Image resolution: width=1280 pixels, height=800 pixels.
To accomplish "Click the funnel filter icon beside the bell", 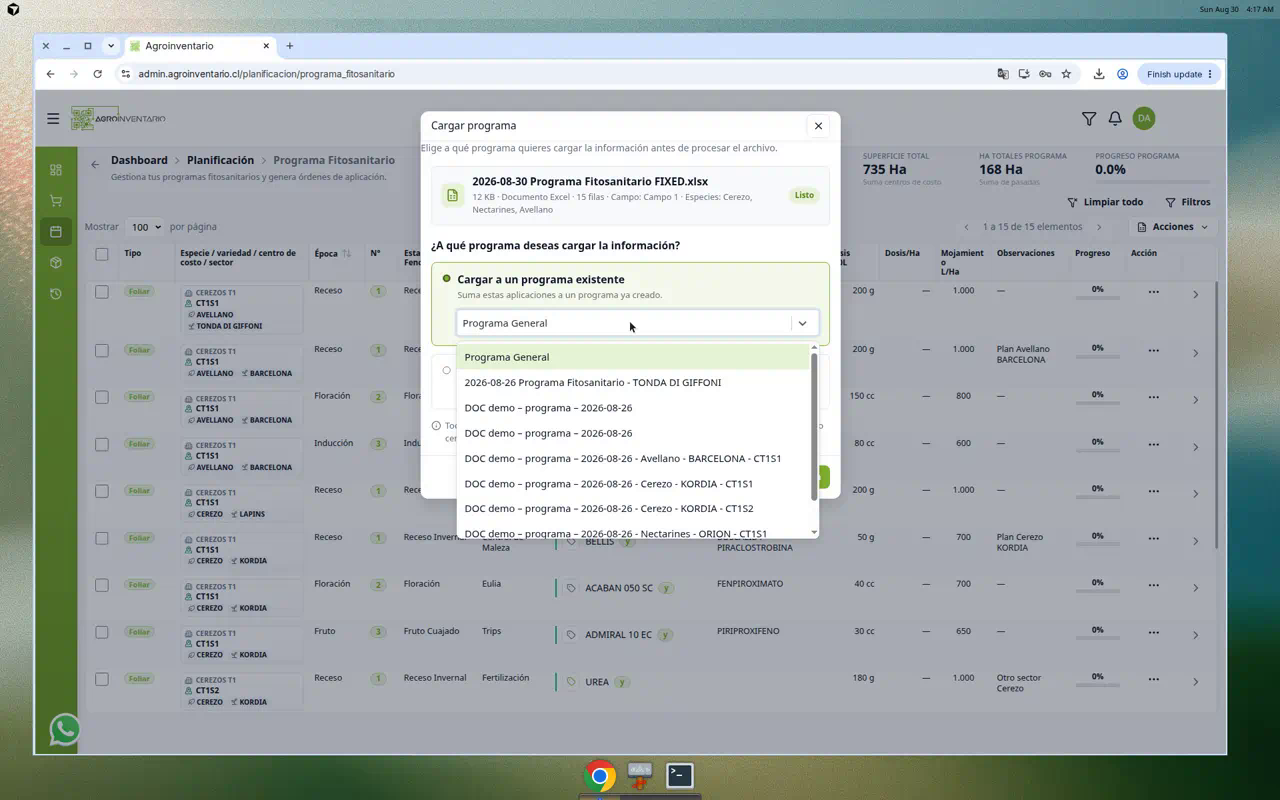I will coord(1089,118).
